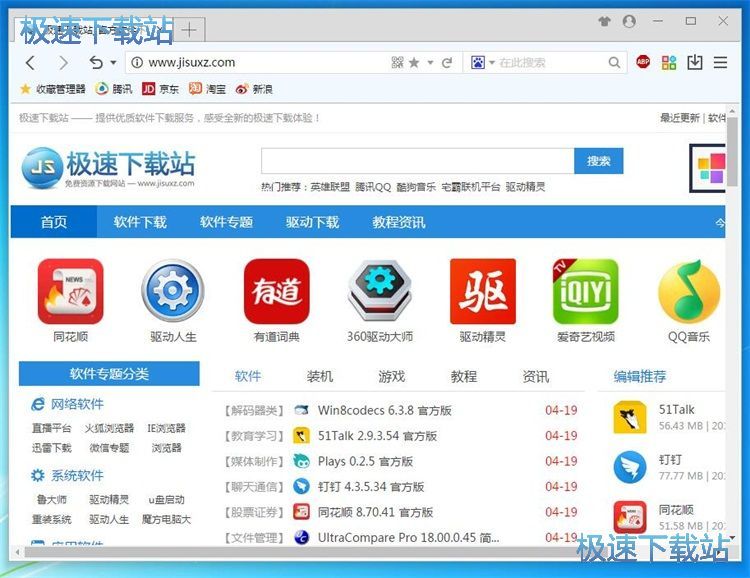Click the 极速下载站 site logo
Viewport: 750px width, 578px height.
point(109,167)
